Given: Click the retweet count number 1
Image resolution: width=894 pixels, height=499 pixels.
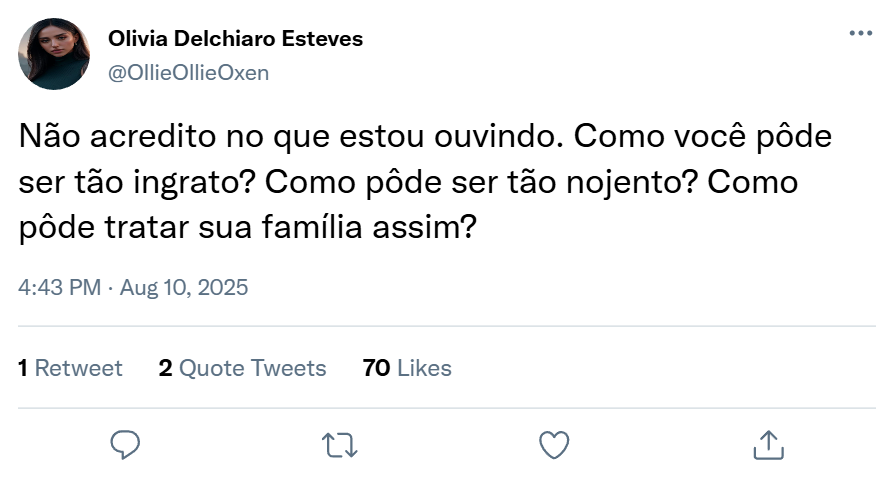Looking at the screenshot, I should pos(23,368).
